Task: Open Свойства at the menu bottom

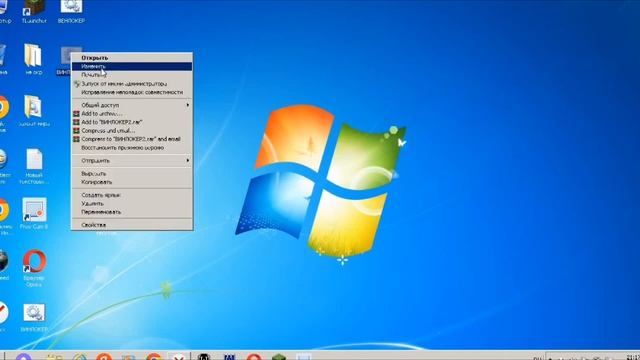Action: [x=132, y=225]
